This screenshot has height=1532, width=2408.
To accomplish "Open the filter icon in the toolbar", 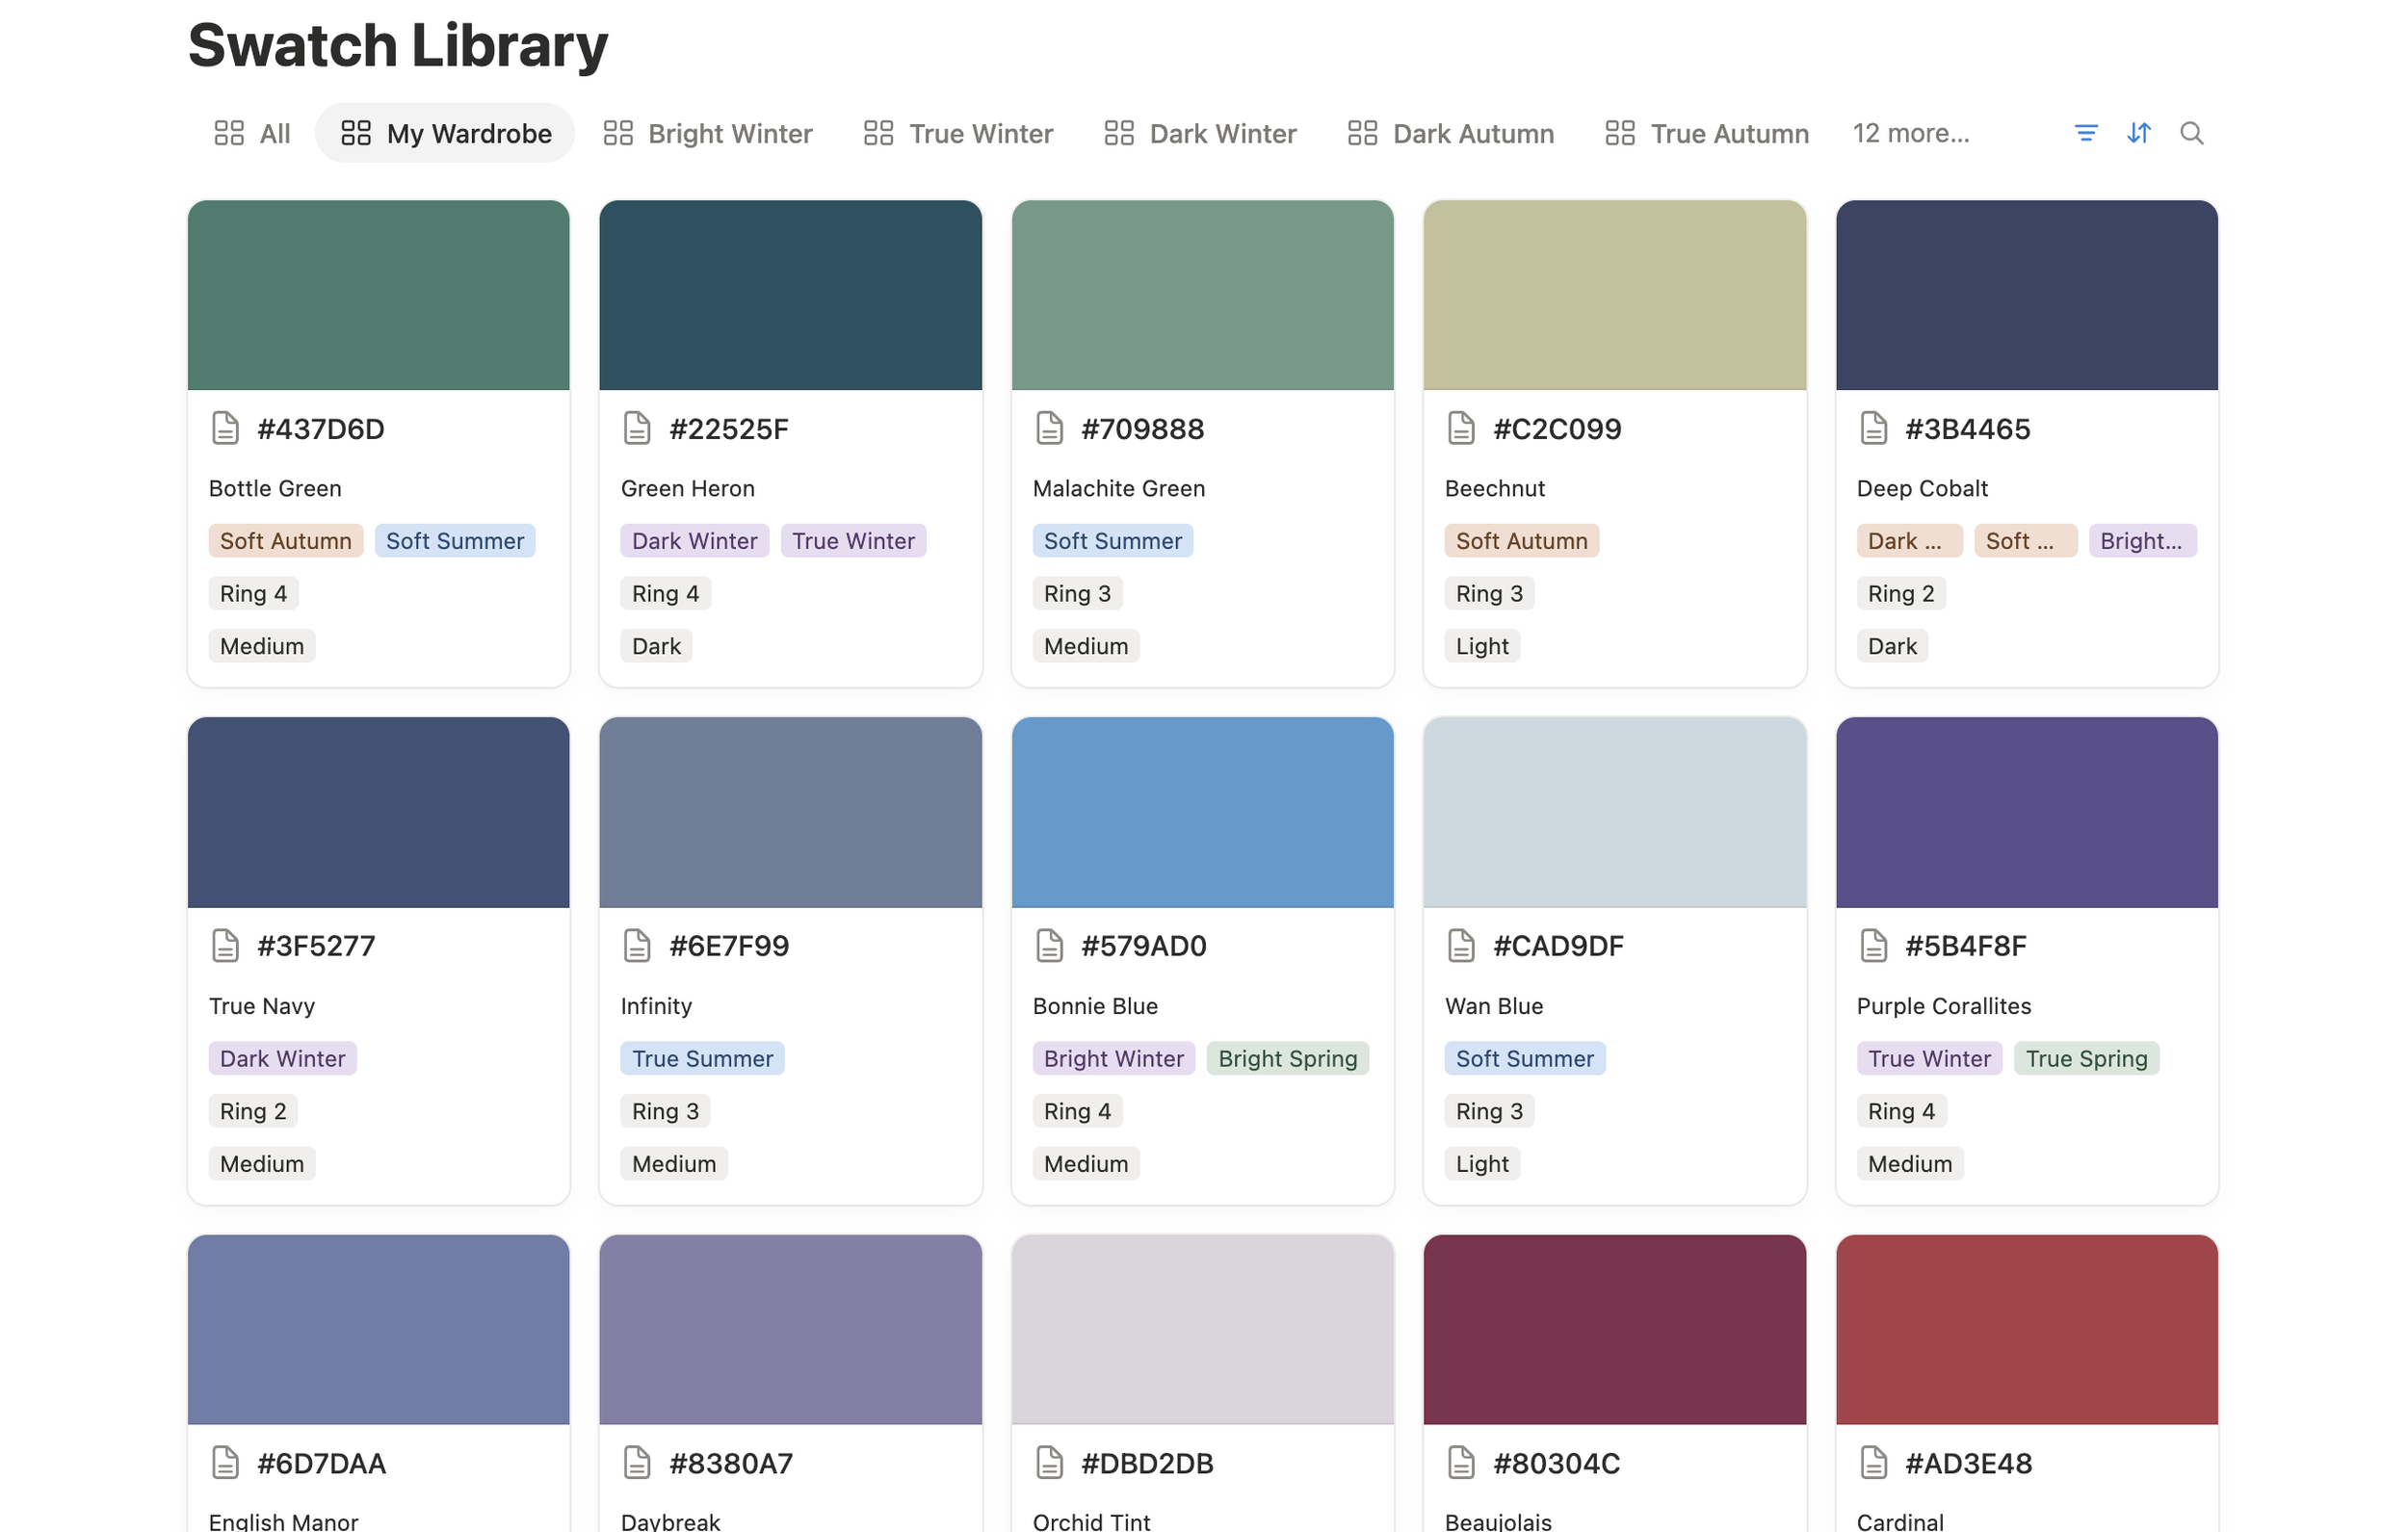I will tap(2085, 133).
